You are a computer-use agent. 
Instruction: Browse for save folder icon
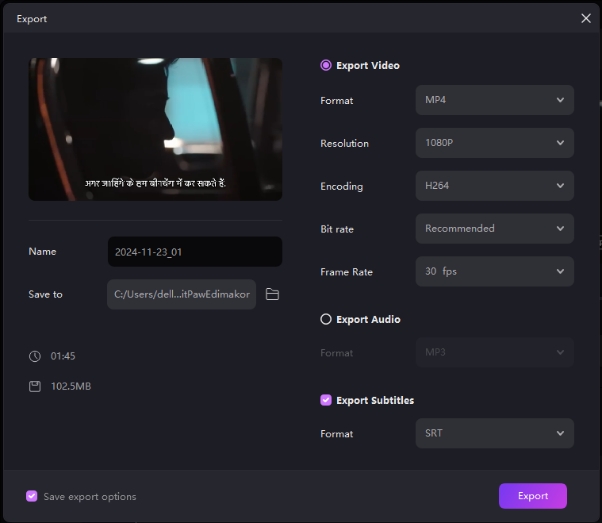point(272,294)
